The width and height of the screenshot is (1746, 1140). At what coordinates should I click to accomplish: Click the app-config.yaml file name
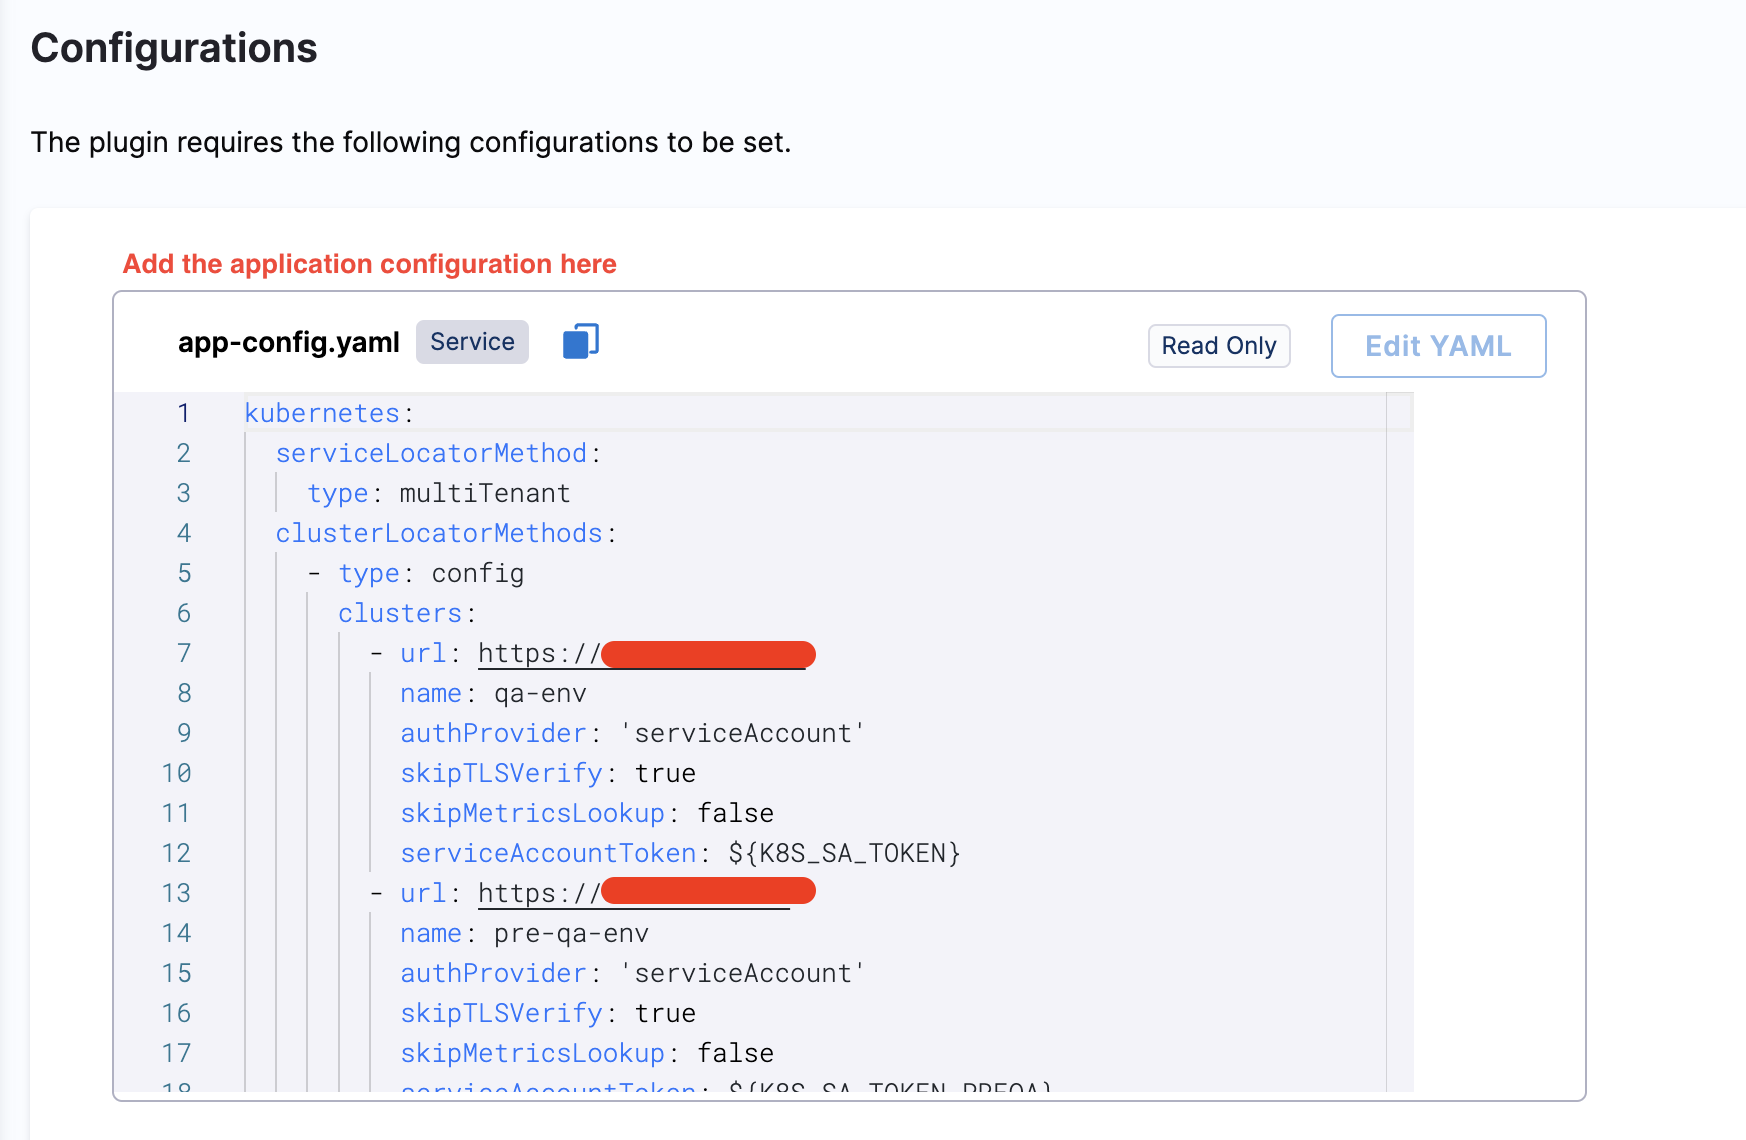(x=288, y=342)
